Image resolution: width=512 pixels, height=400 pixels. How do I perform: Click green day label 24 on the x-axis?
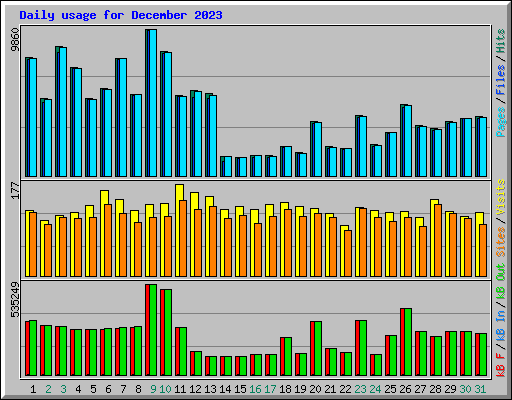(375, 389)
